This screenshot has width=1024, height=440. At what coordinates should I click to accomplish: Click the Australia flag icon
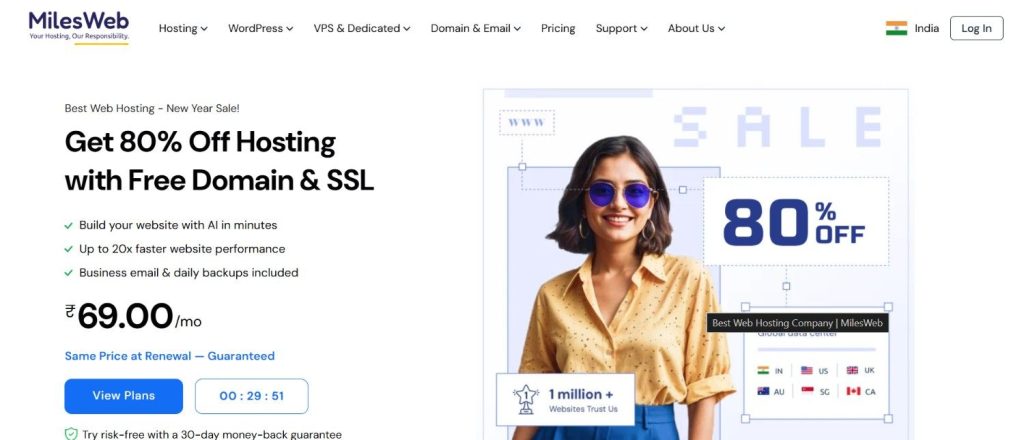pos(763,391)
